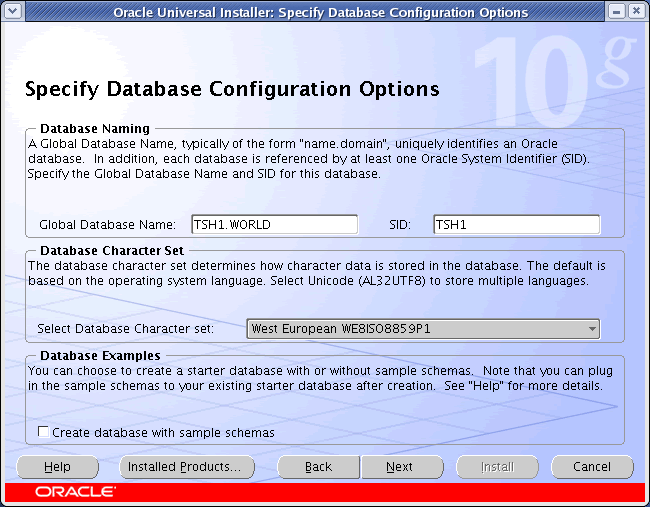Click the Database Naming group heading
This screenshot has height=507, width=650.
click(95, 129)
